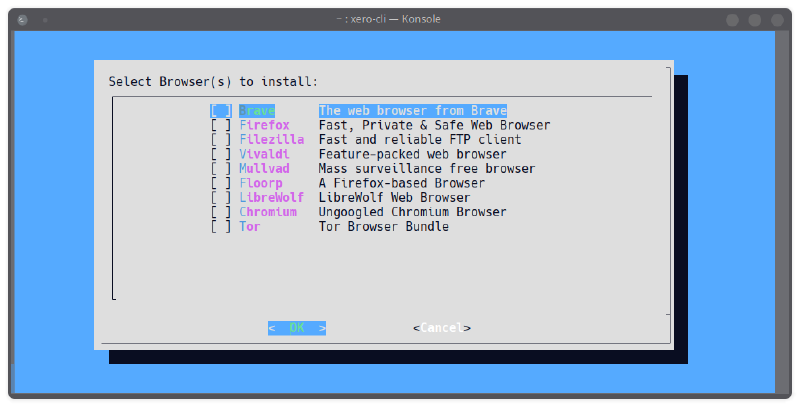Click the pin dot in the title bar
This screenshot has height=407, width=800.
click(46, 19)
